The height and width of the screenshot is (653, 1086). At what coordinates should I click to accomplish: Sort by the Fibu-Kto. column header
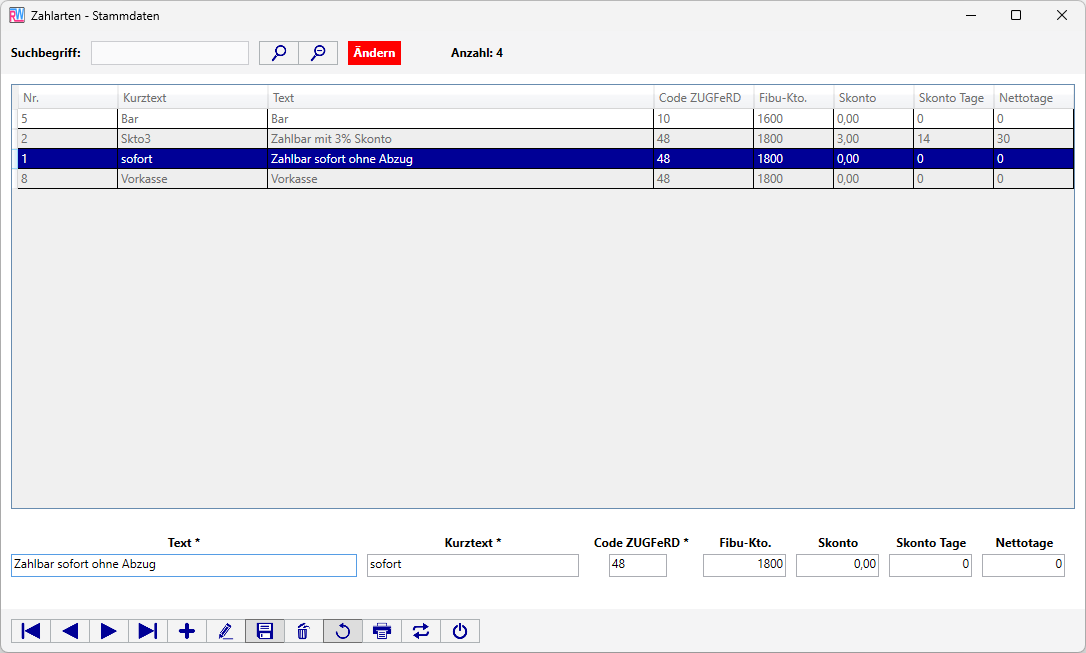coord(794,98)
